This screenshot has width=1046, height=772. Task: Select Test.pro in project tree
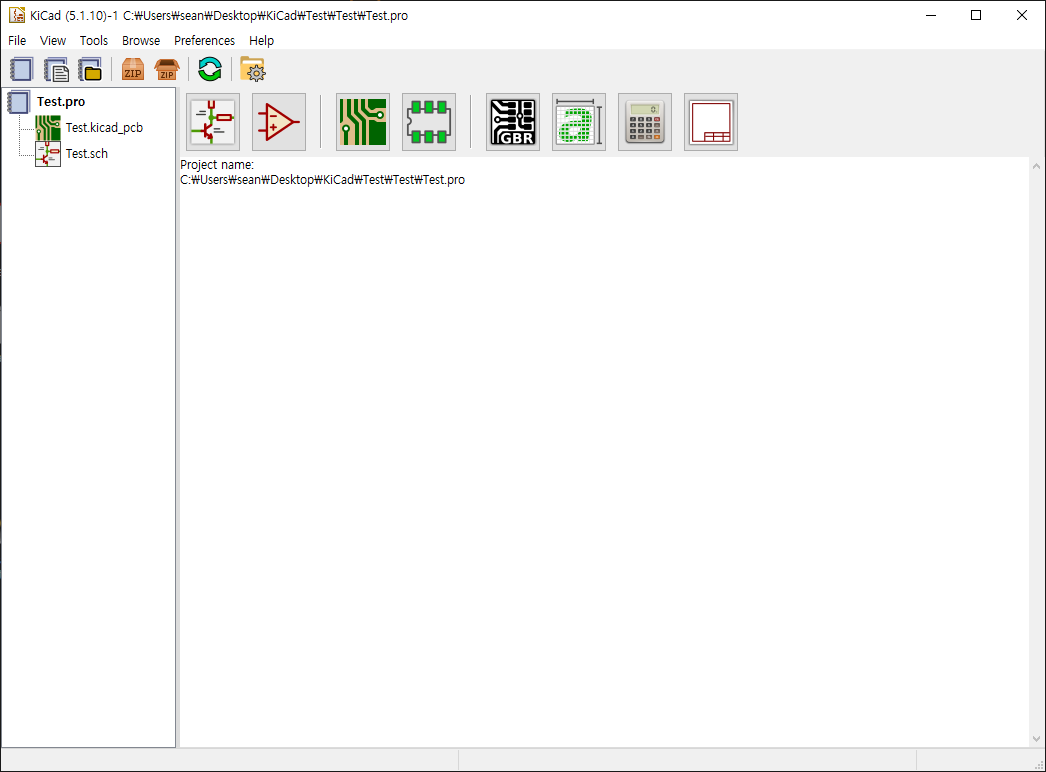[x=61, y=101]
